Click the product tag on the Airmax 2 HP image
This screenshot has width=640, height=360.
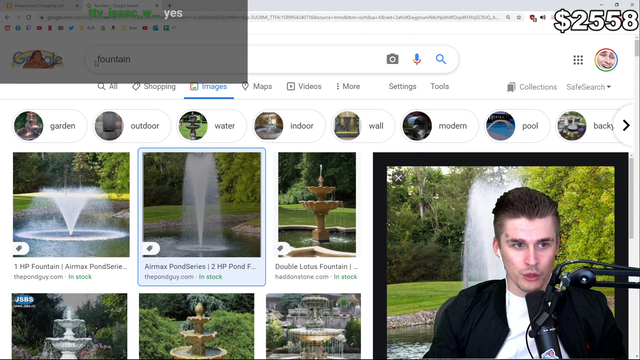(x=150, y=248)
